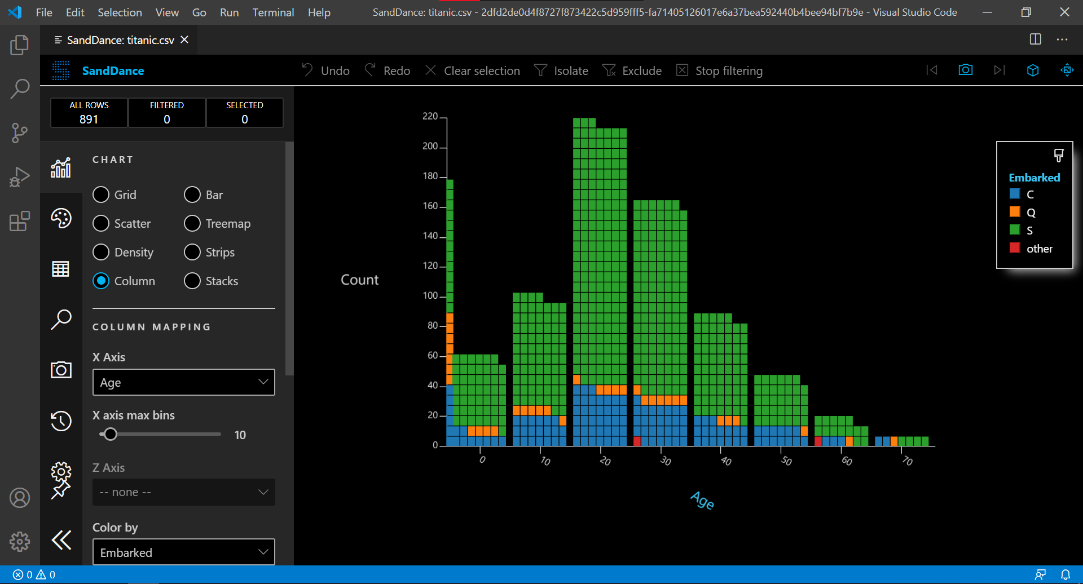This screenshot has height=584, width=1083.
Task: Open Color by Embarked dropdown
Action: point(183,552)
